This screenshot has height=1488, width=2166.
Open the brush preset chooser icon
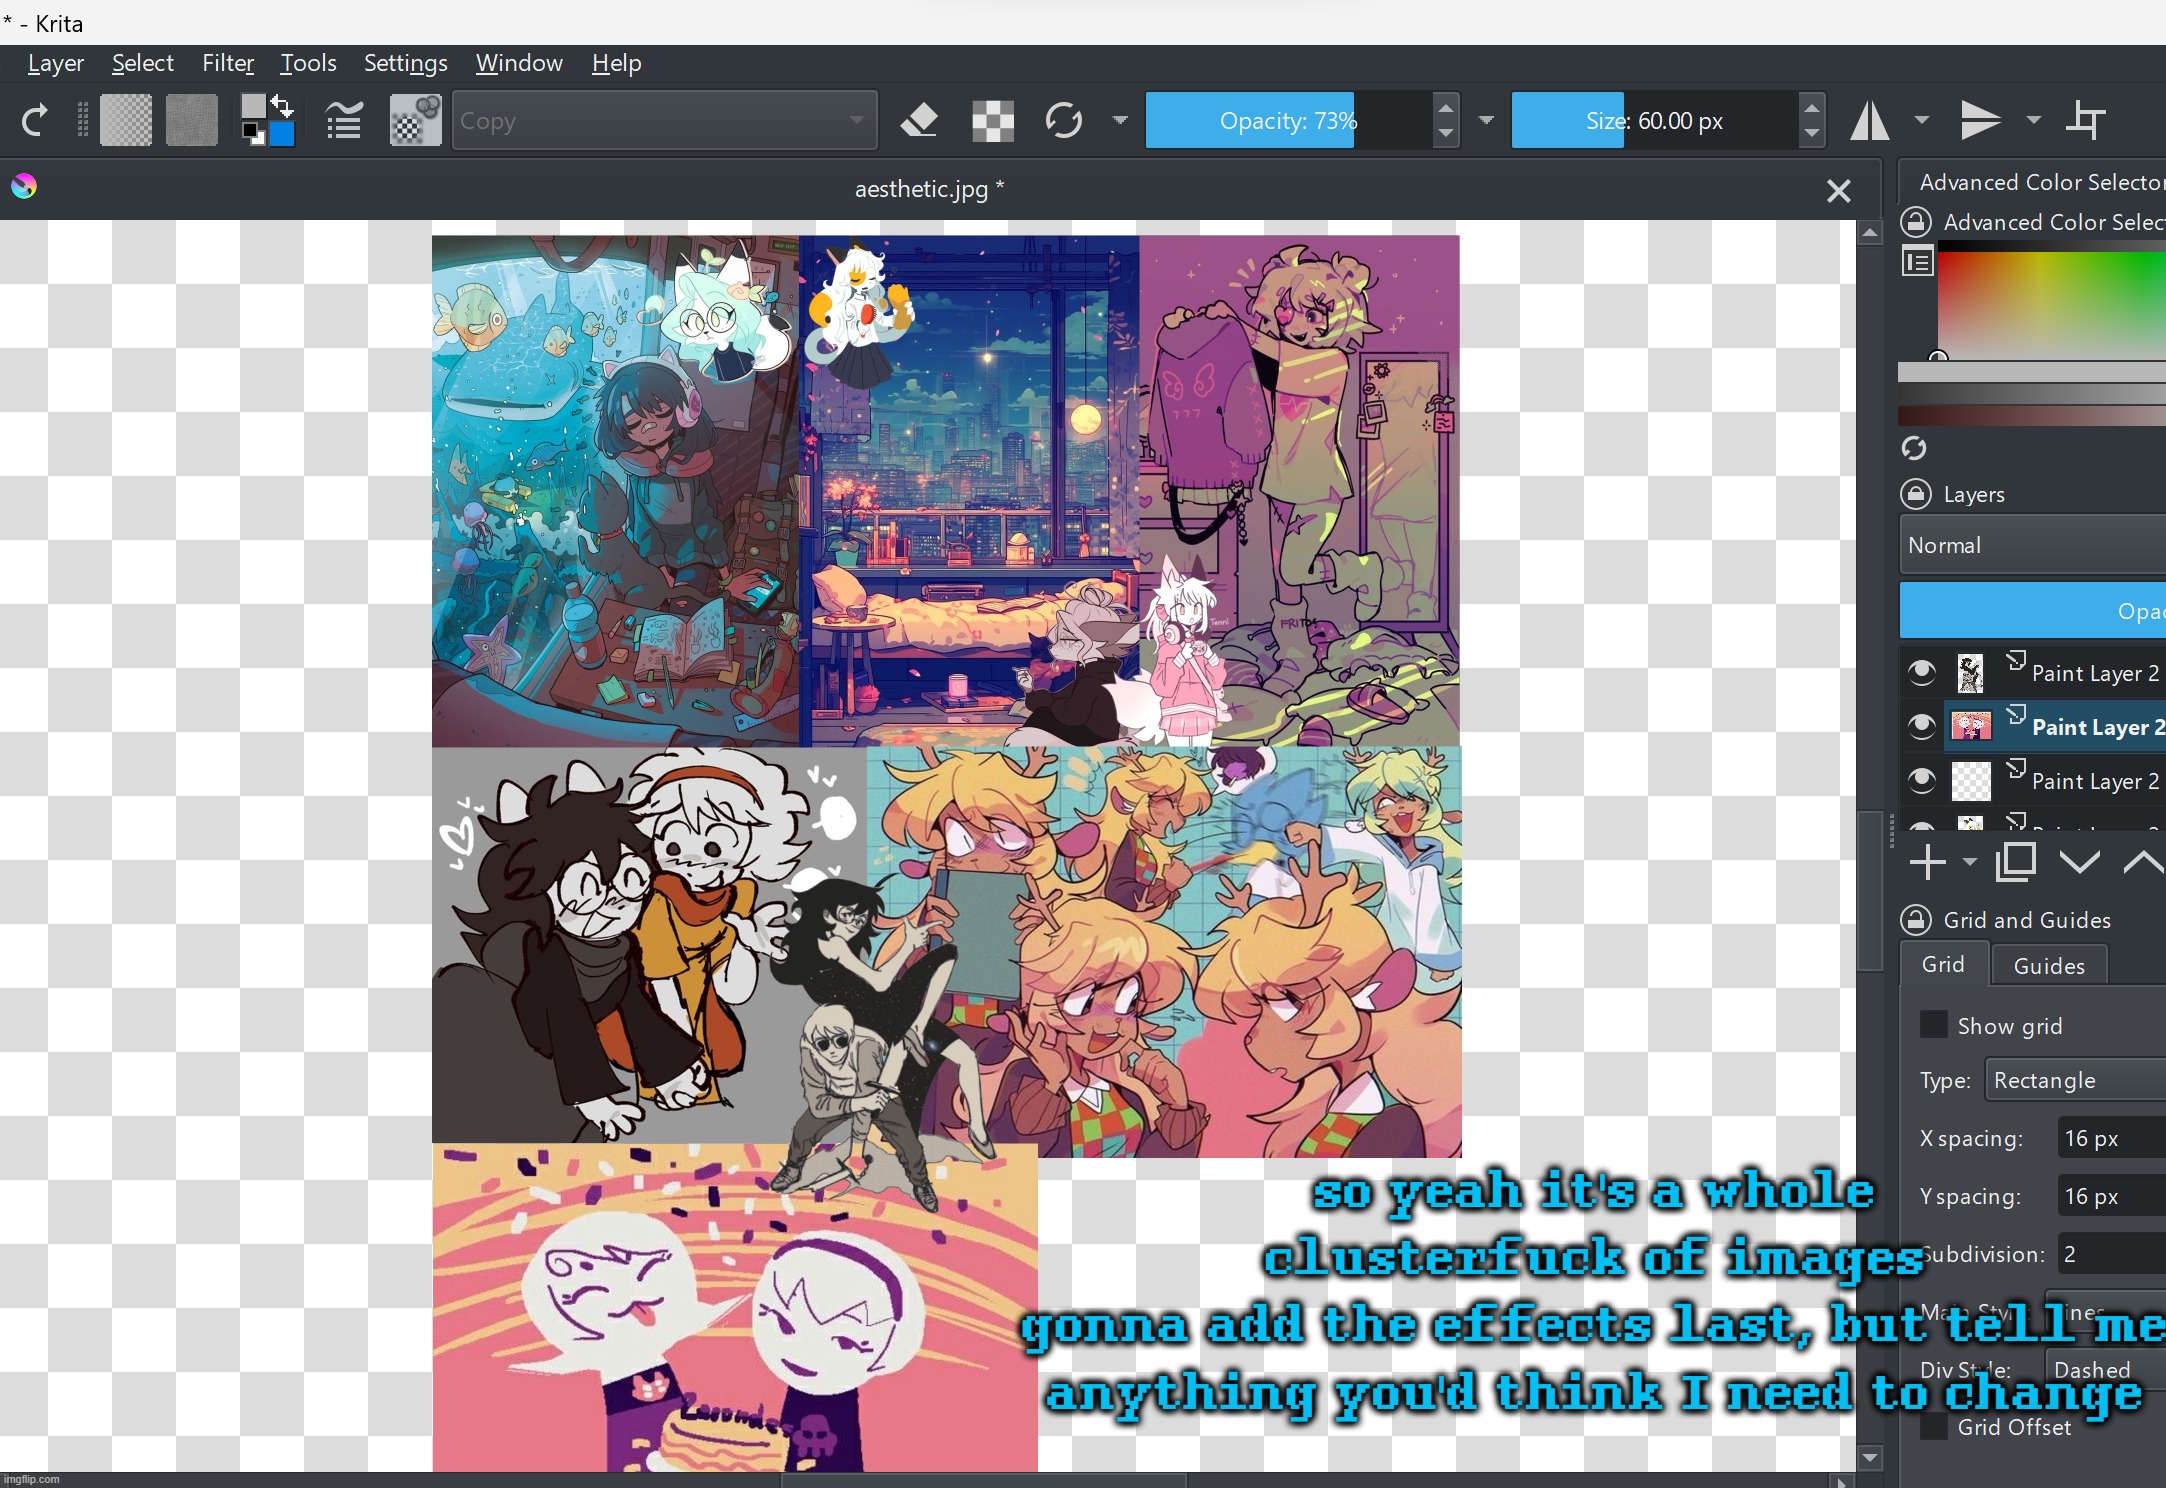tap(414, 120)
